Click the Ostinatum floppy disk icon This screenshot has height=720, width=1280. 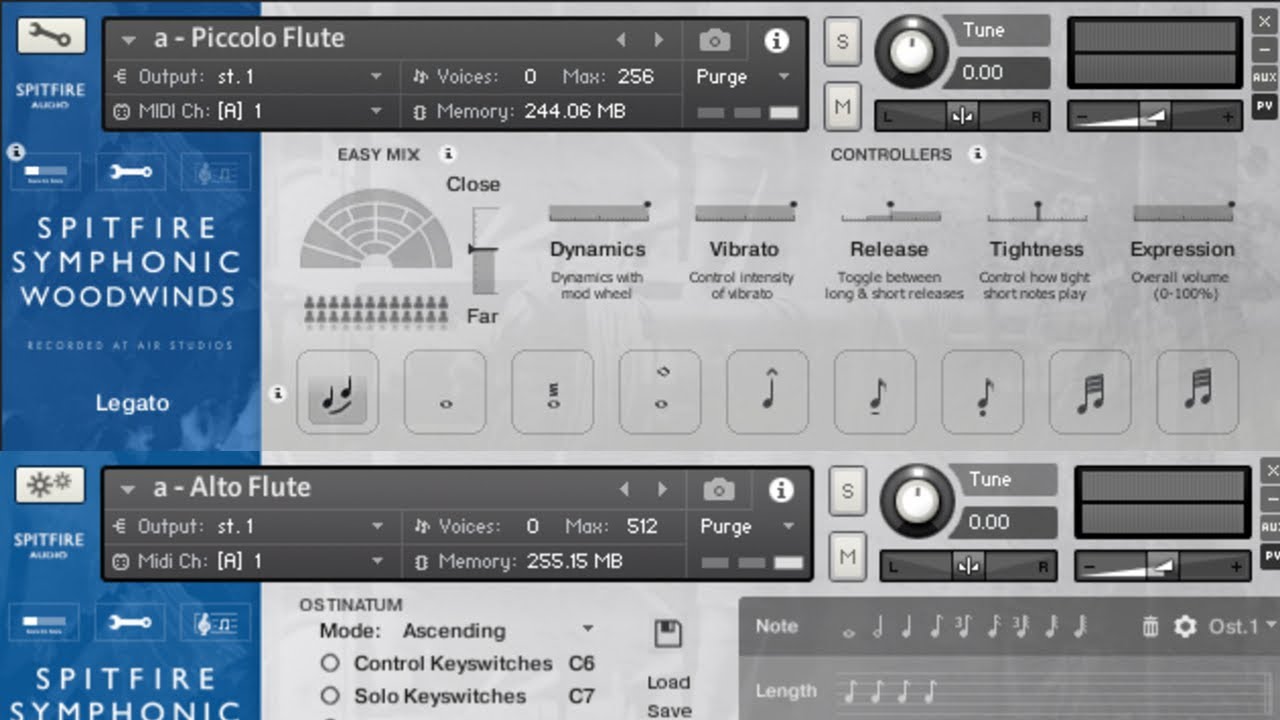[668, 634]
